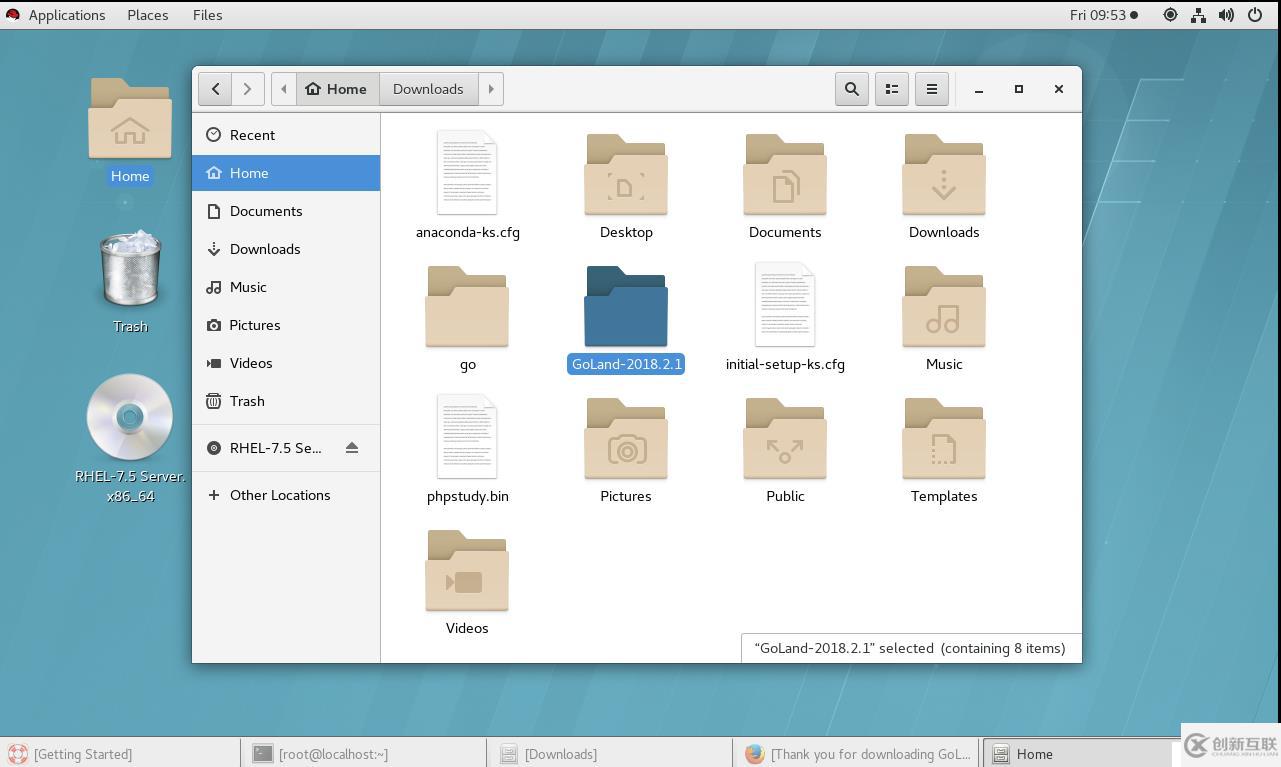Click the Public folder name label
Screen dimensions: 1281x767
pos(785,496)
